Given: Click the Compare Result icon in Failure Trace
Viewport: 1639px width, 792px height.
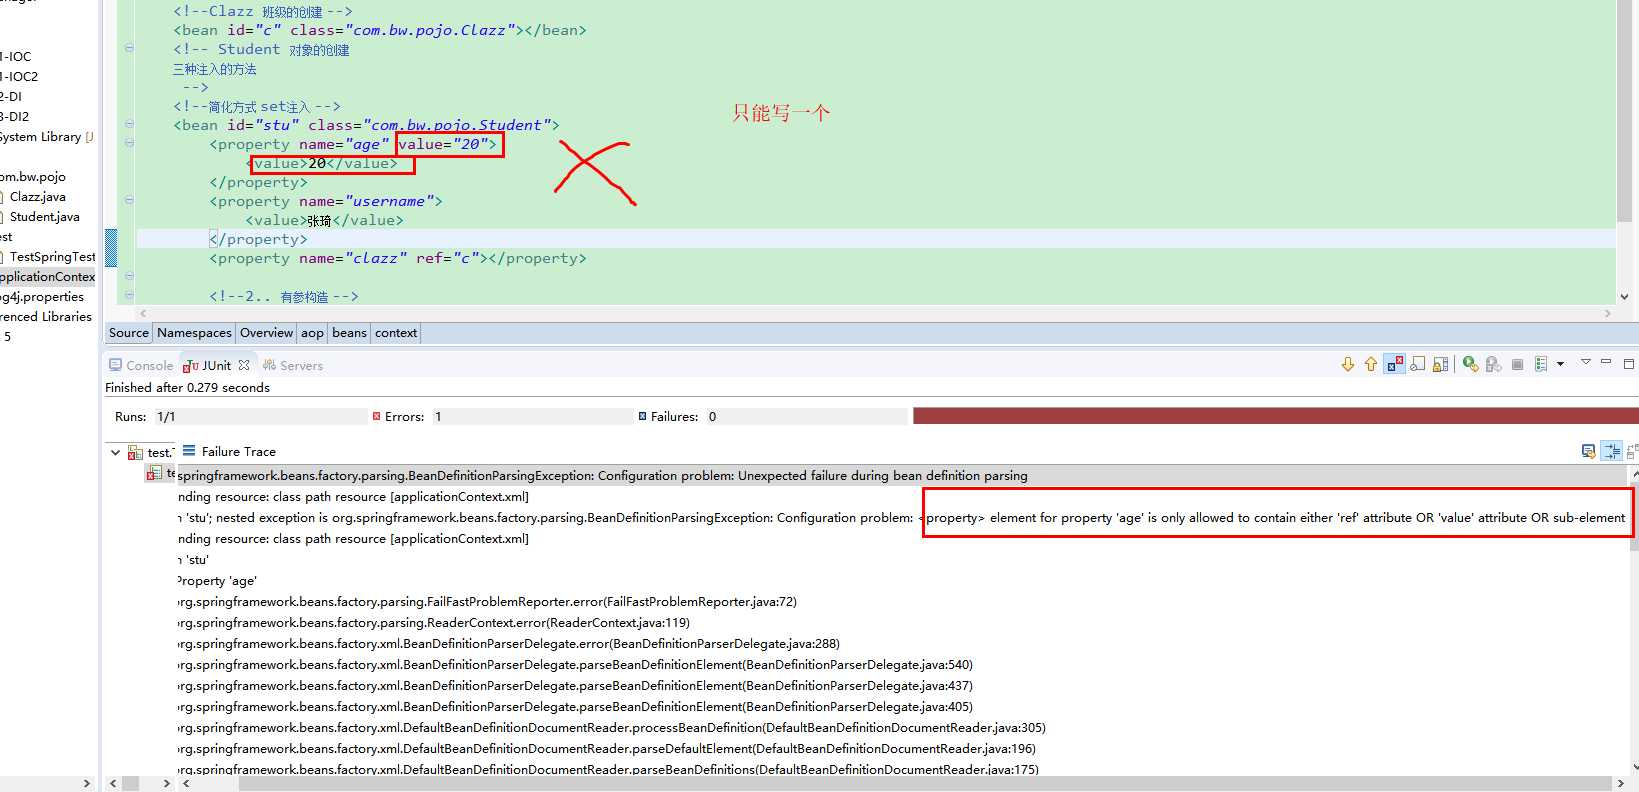Looking at the screenshot, I should [1632, 451].
